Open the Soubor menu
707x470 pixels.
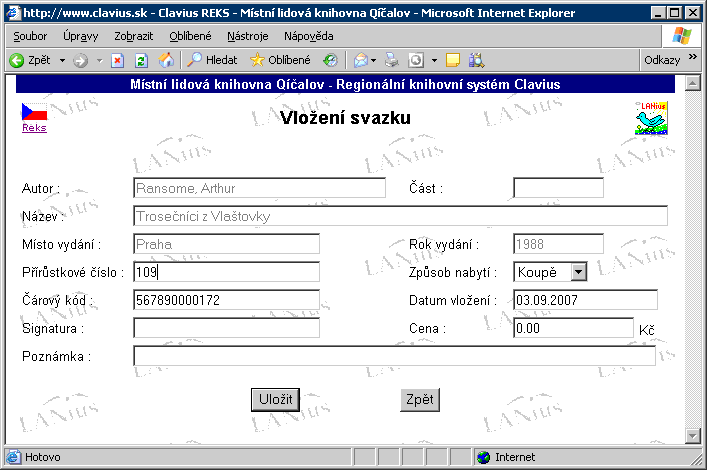coord(30,36)
